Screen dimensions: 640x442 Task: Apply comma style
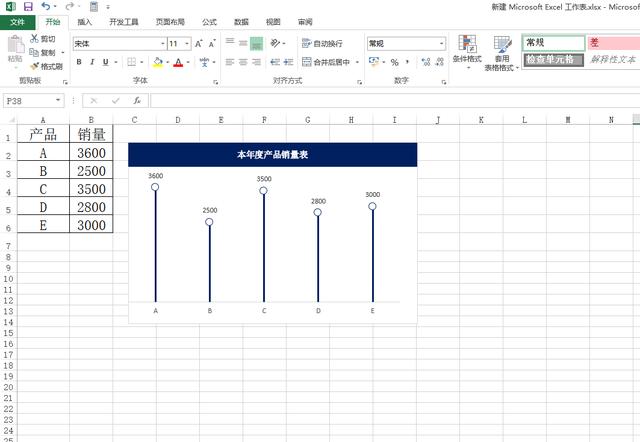click(407, 62)
